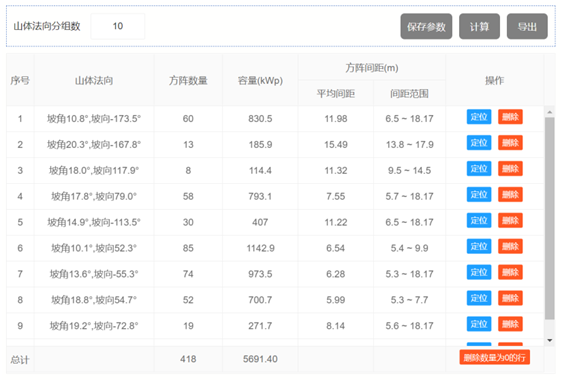
Task: Click scrollbar up arrow
Action: click(x=549, y=112)
